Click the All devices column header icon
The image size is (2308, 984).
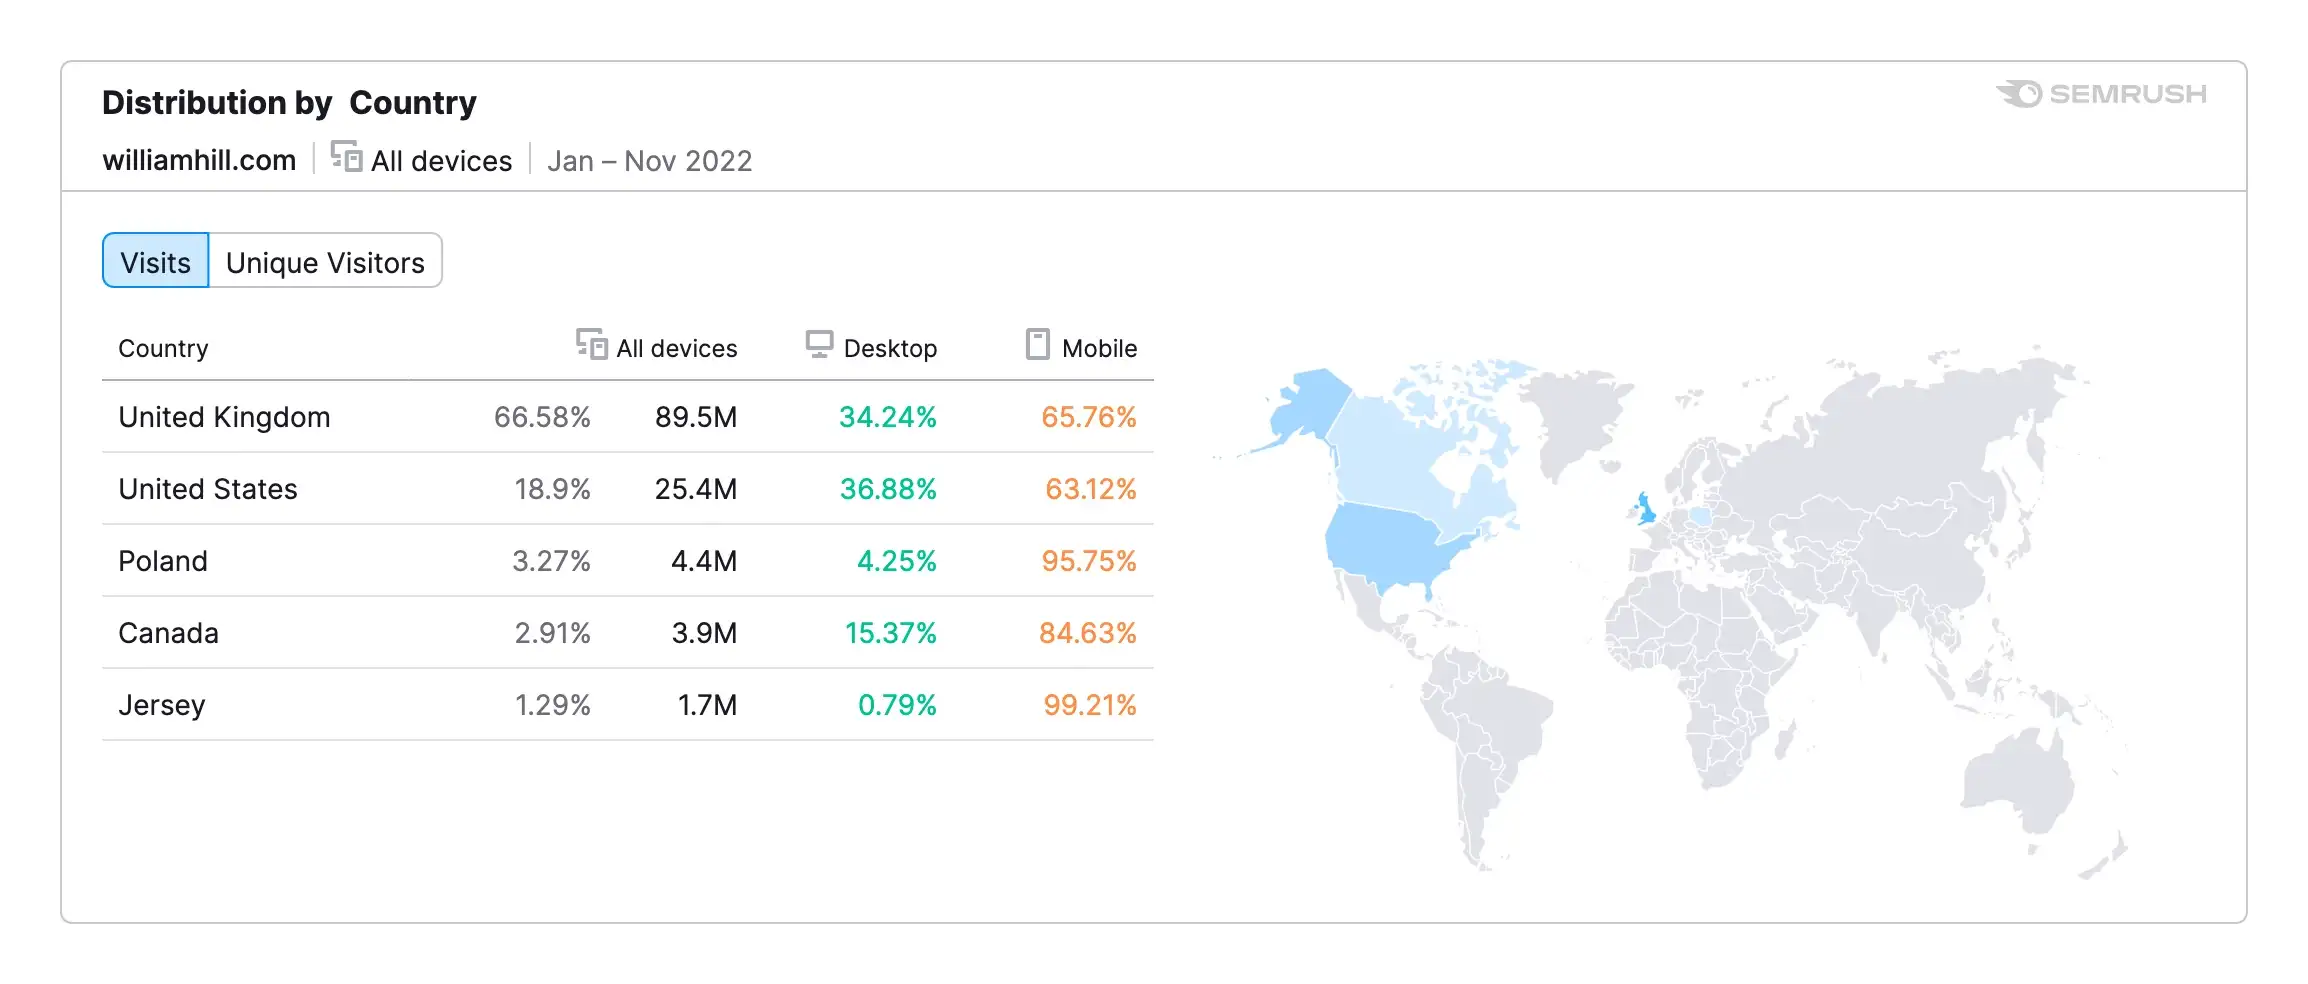click(x=591, y=344)
